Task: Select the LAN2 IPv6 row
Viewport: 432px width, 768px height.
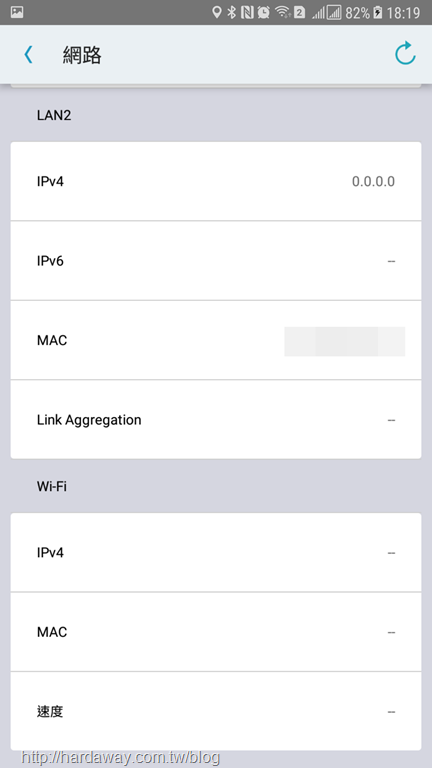Action: (216, 261)
